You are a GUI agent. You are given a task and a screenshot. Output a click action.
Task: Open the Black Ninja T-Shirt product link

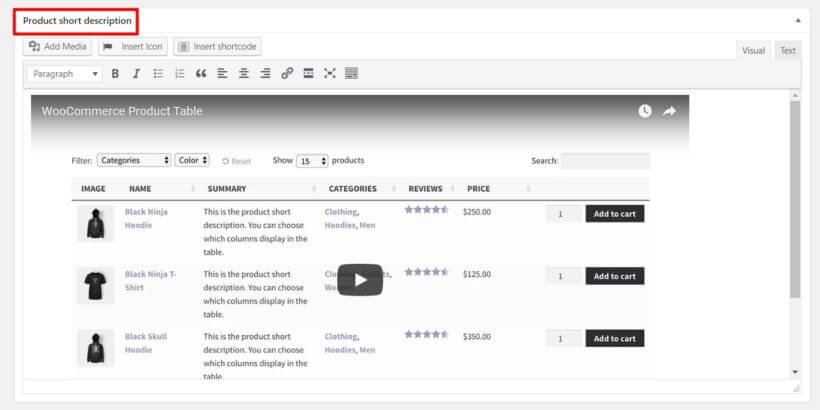click(x=151, y=281)
